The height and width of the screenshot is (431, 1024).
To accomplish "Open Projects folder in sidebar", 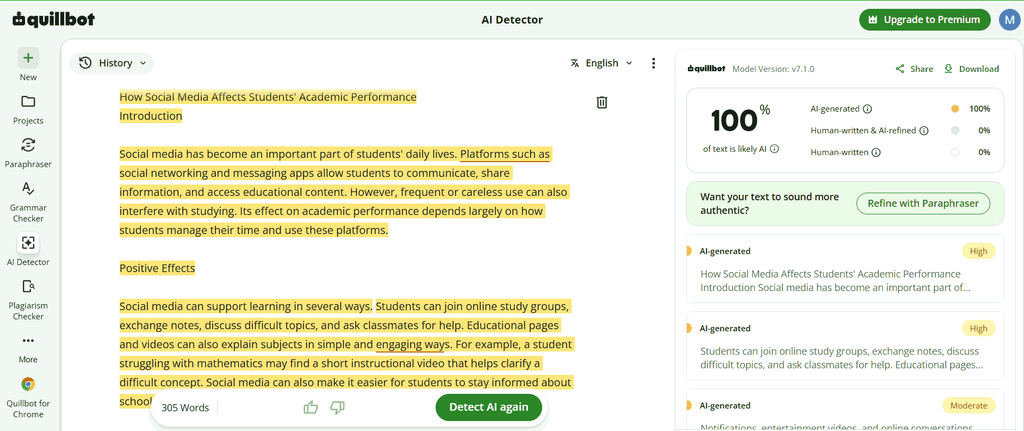I will point(28,109).
